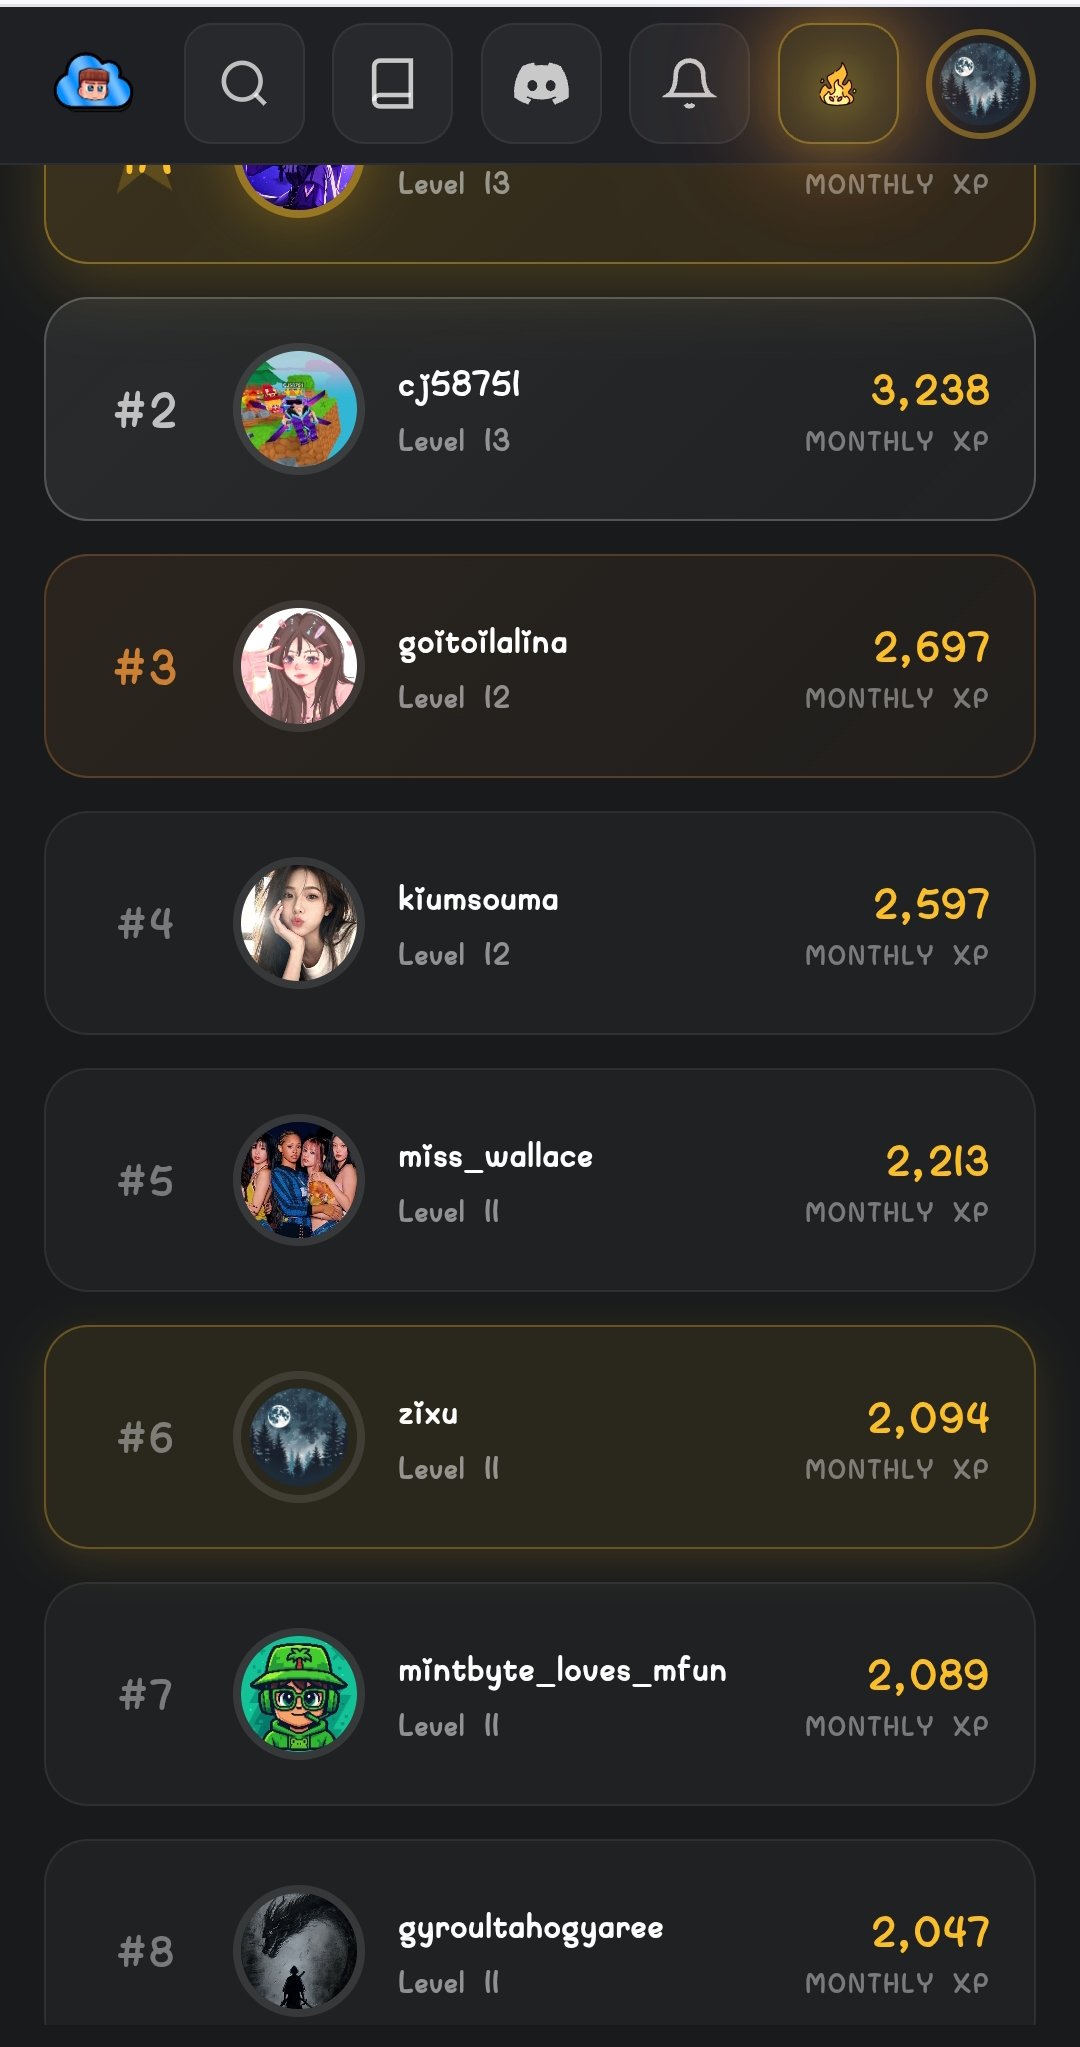The image size is (1080, 2047).
Task: Open the search icon in top bar
Action: click(x=244, y=84)
